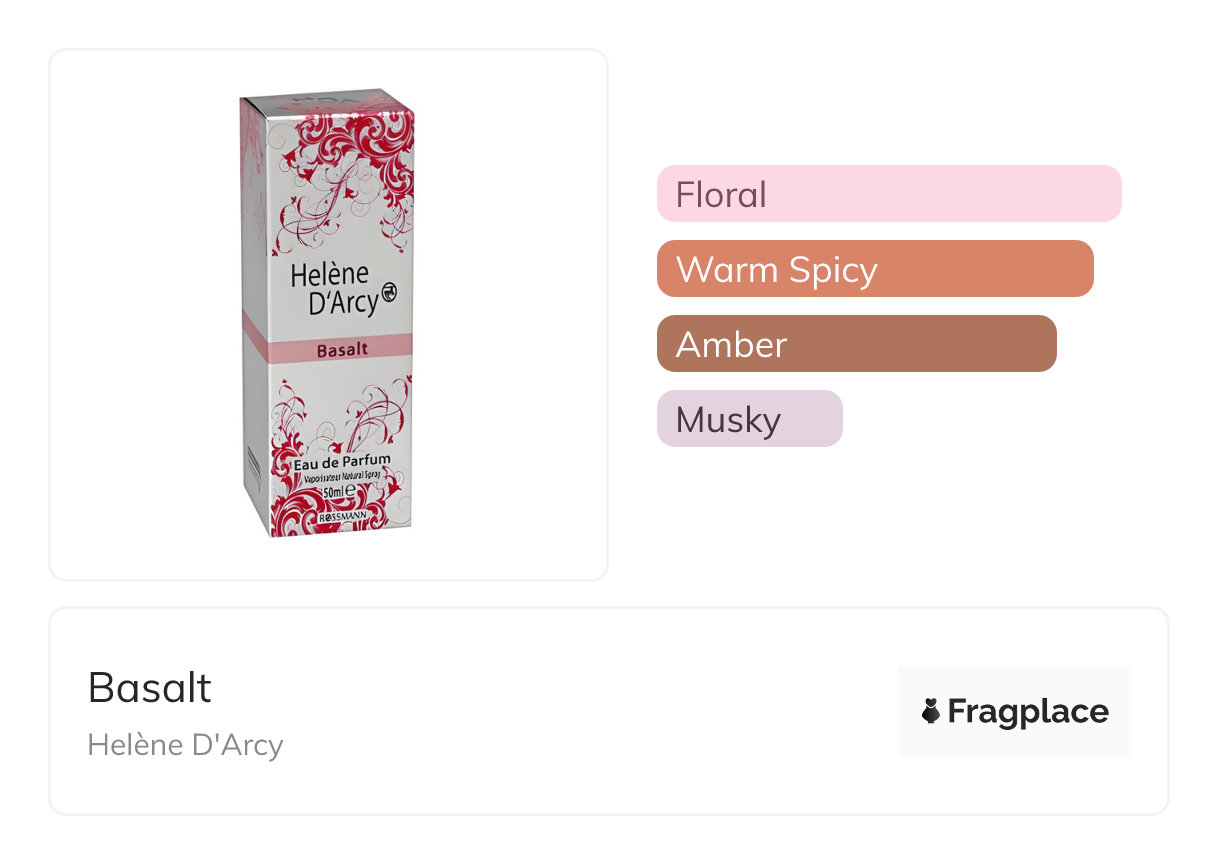Select the Floral accord bar
Image resolution: width=1218 pixels, height=864 pixels.
click(889, 193)
